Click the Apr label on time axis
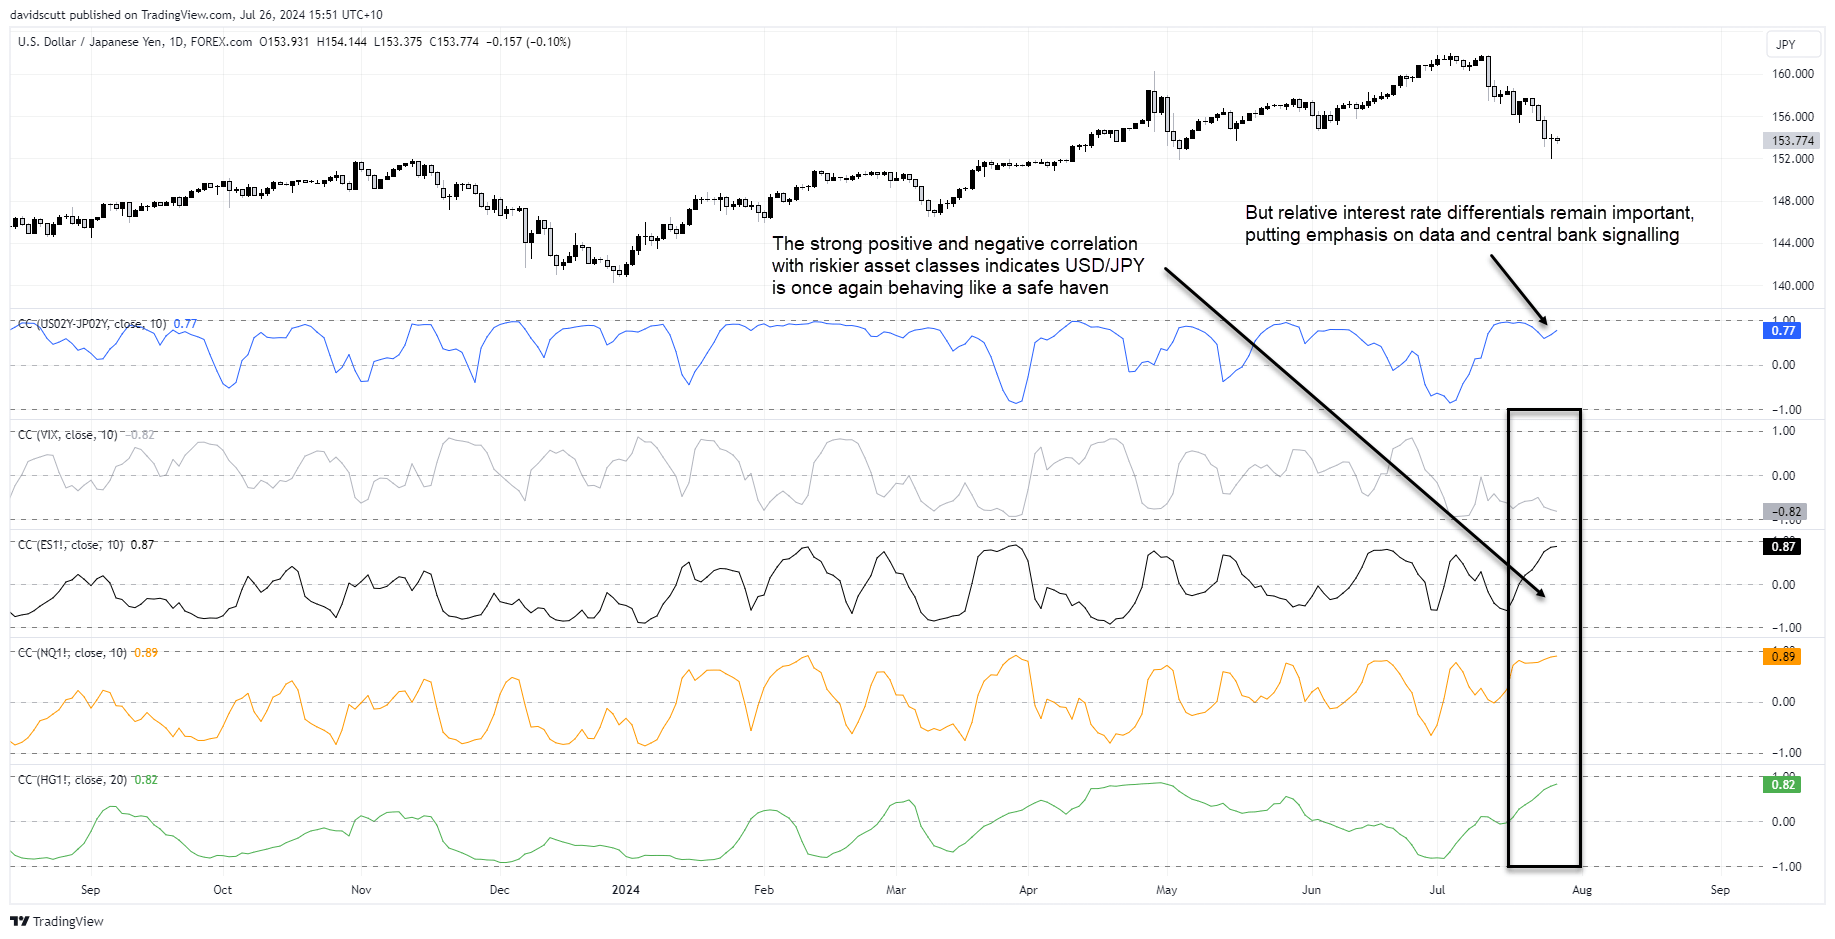The width and height of the screenshot is (1835, 939). pos(1028,890)
